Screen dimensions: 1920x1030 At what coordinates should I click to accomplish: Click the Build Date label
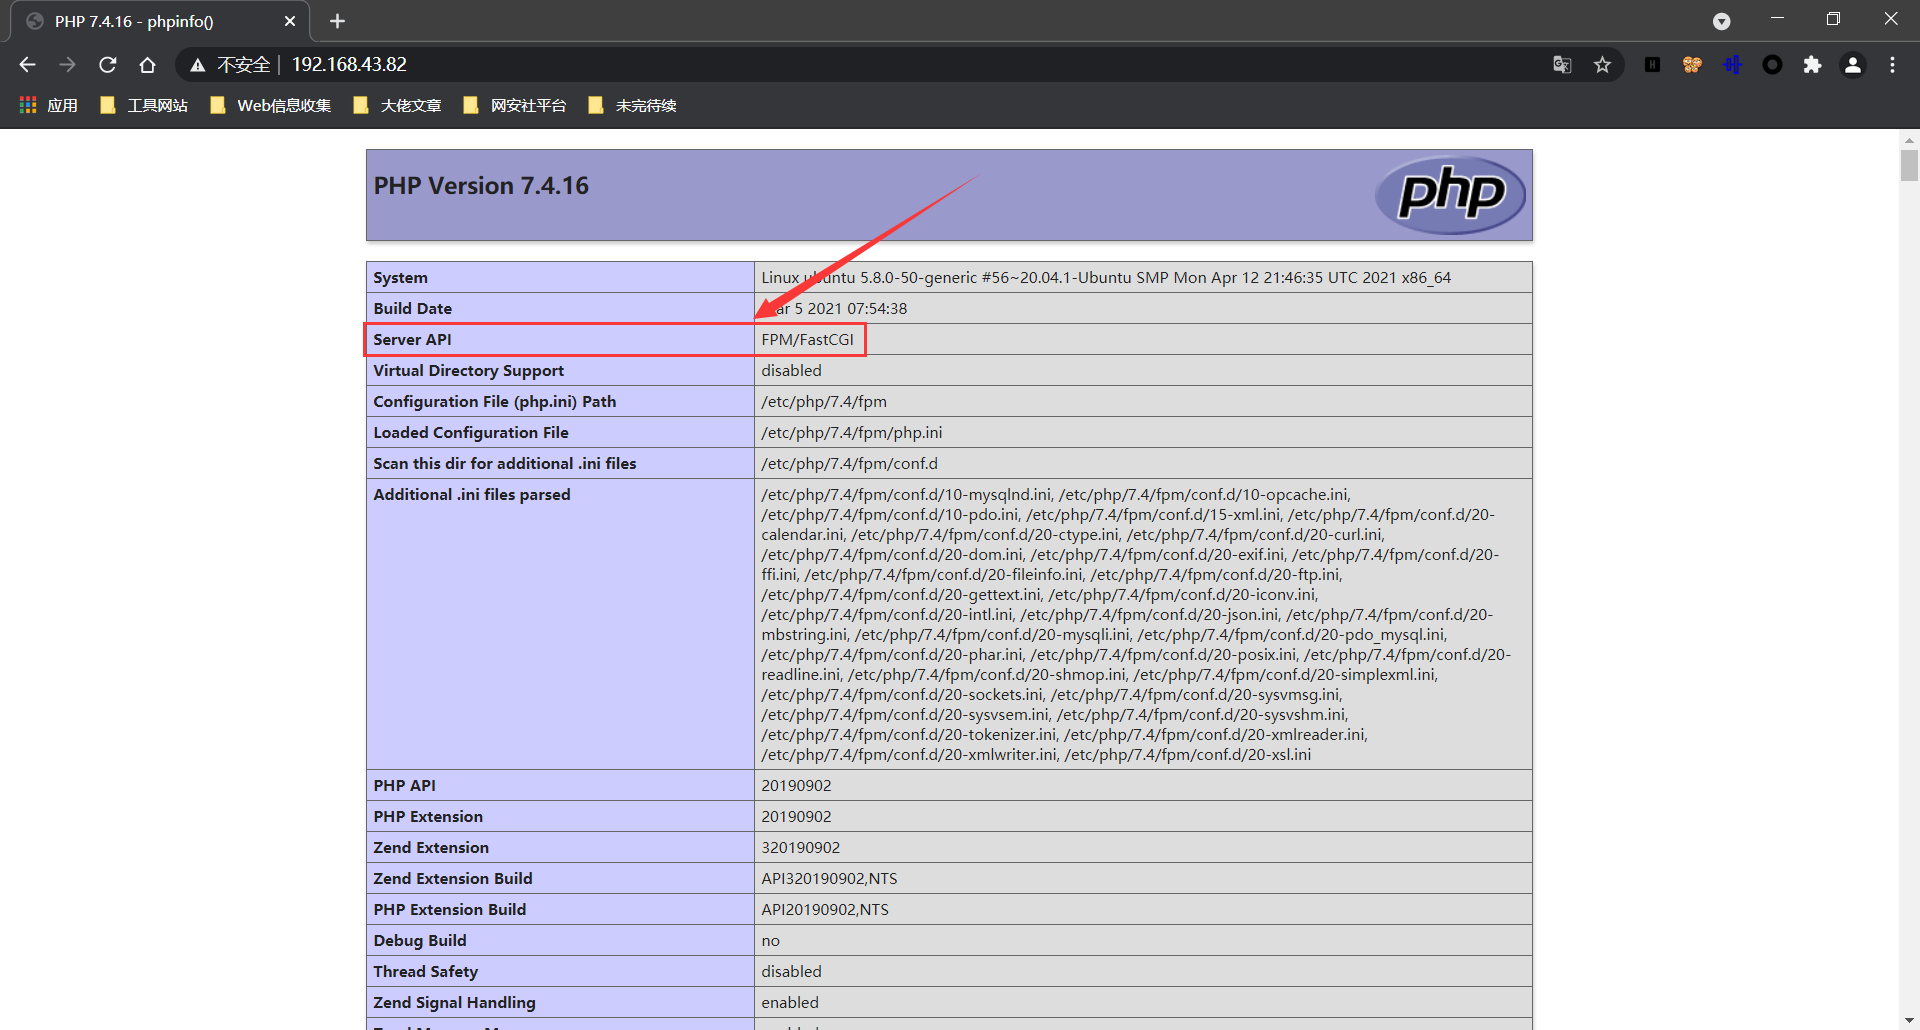point(413,309)
